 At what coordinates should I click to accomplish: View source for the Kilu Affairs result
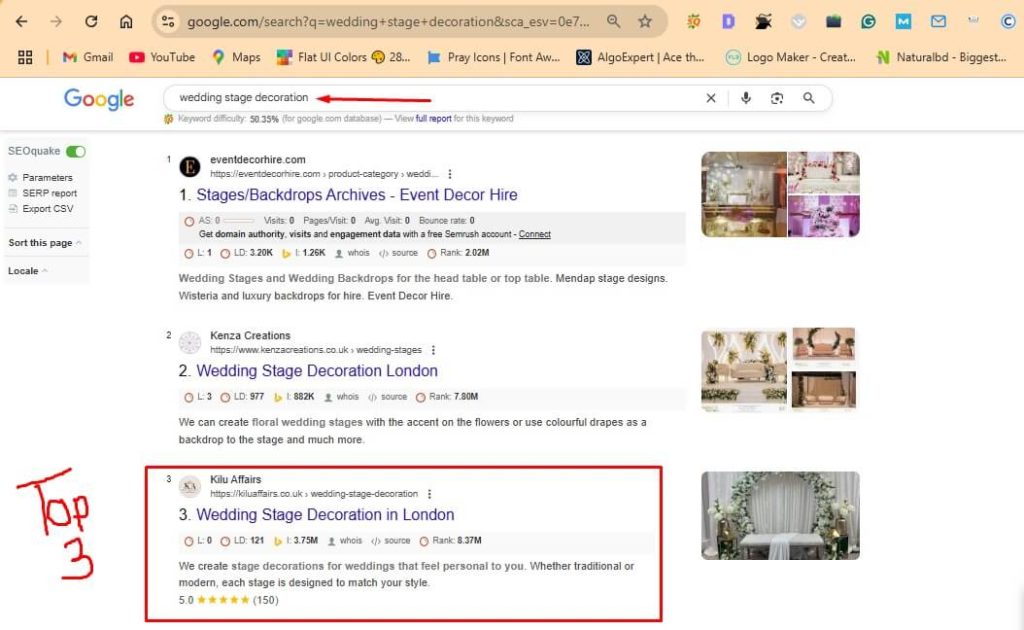[391, 541]
